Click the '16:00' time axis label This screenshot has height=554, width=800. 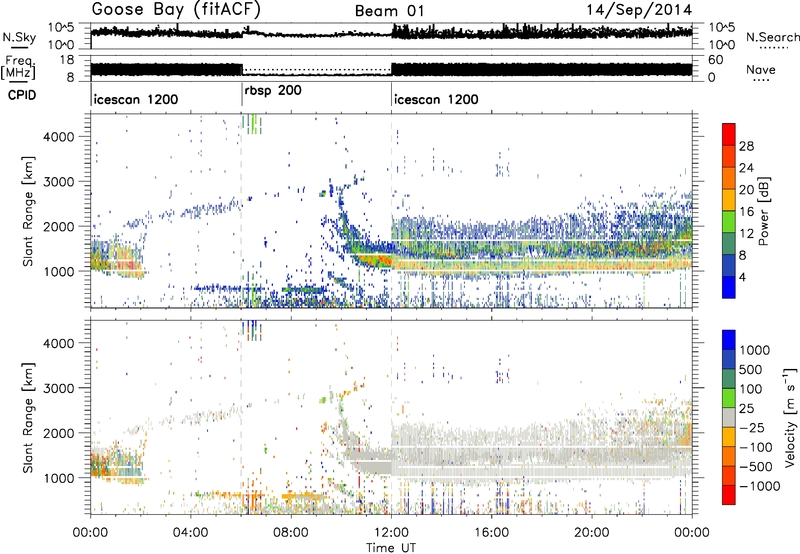491,533
